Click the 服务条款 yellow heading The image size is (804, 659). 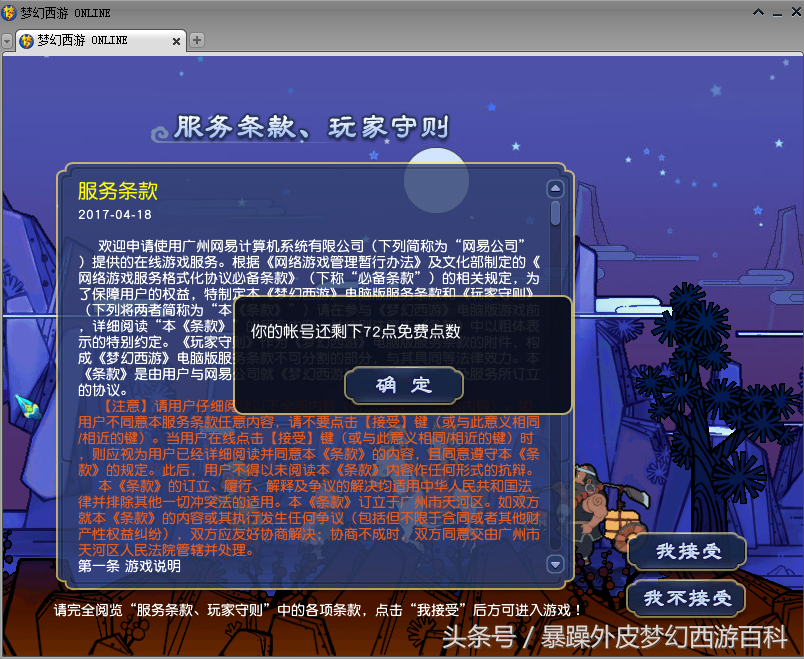[x=118, y=191]
